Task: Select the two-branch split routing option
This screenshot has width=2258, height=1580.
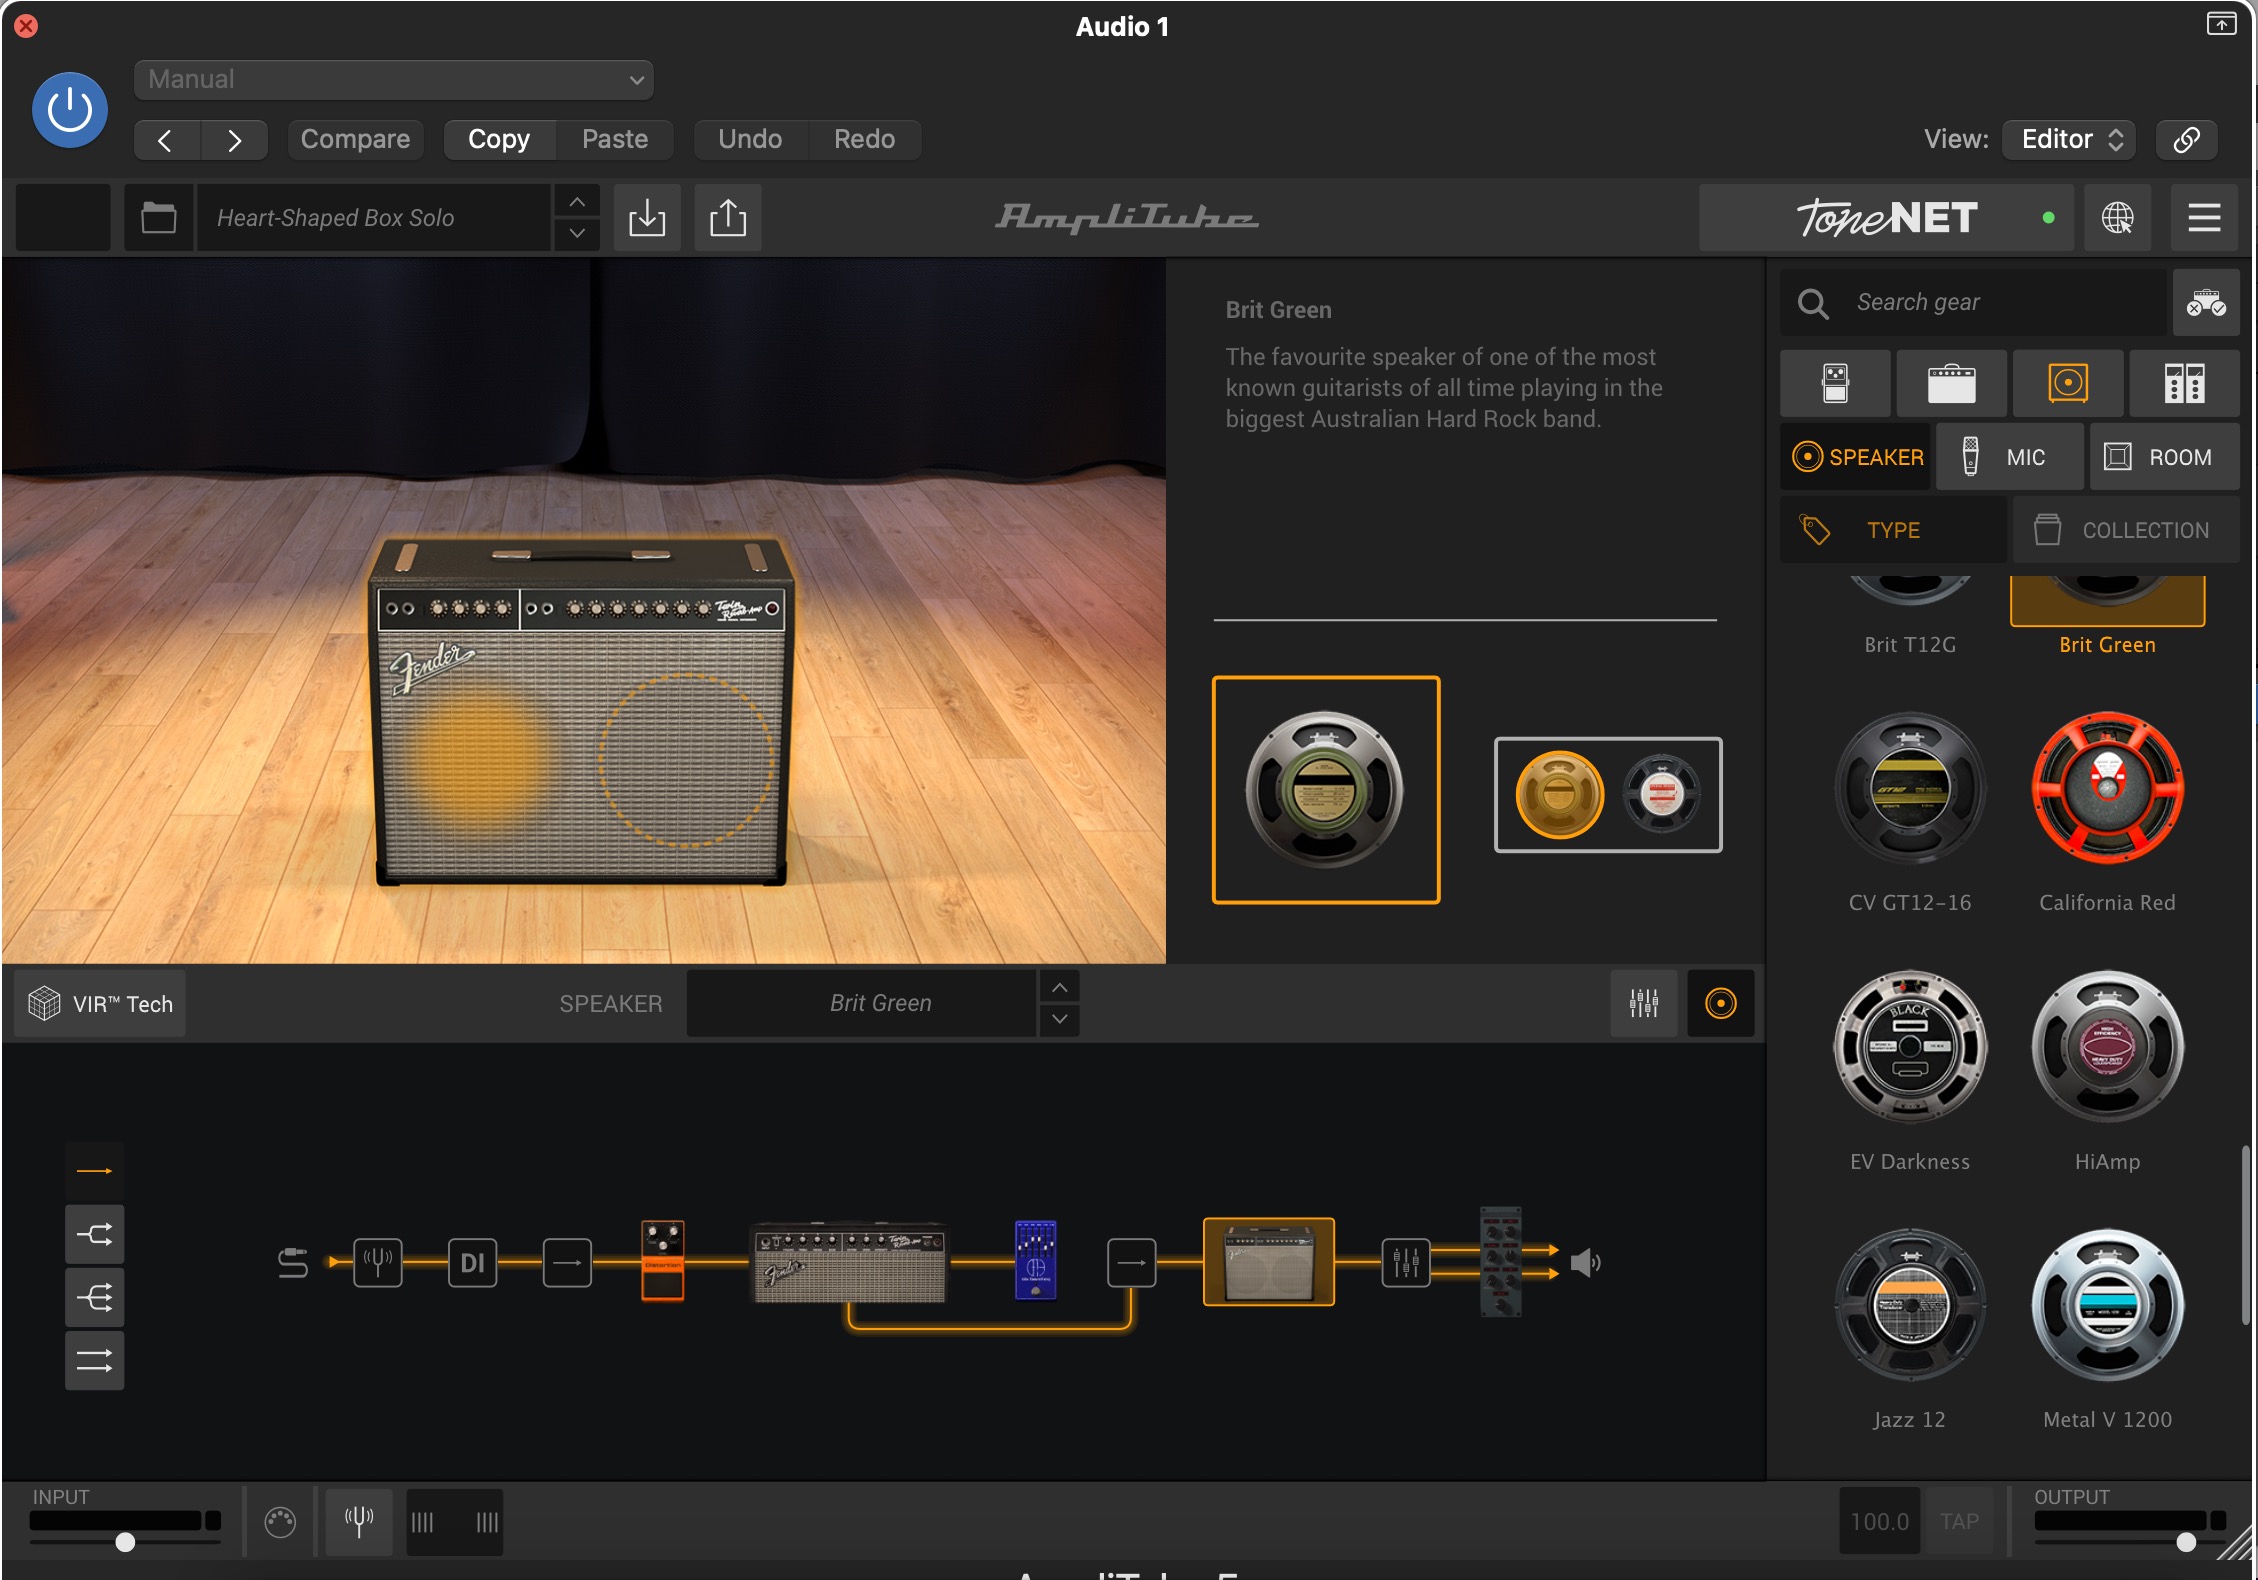Action: [x=95, y=1235]
